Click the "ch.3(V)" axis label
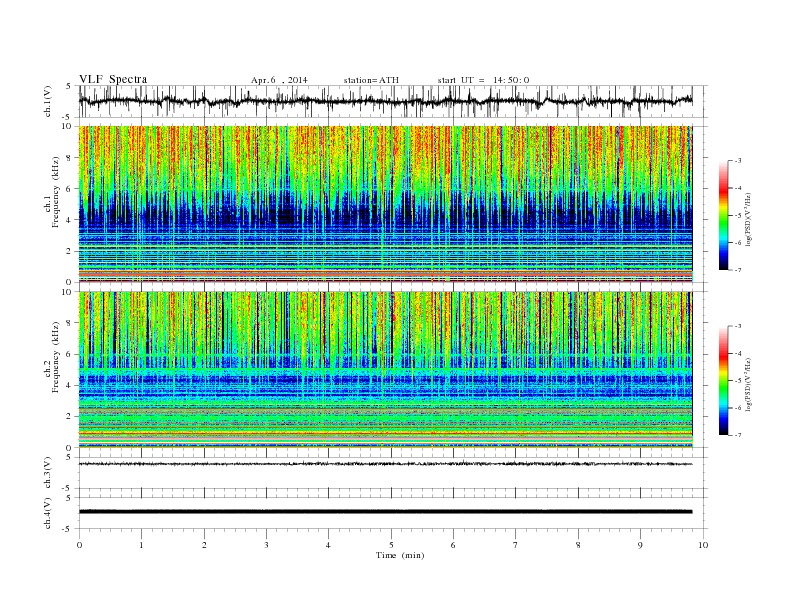 pos(48,473)
